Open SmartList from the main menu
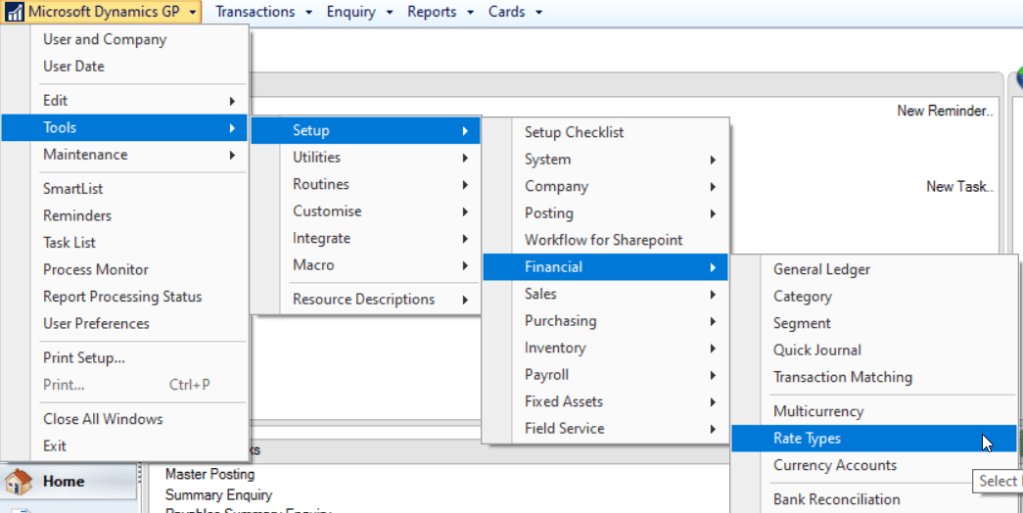Screen dimensions: 1023x513 coord(73,188)
